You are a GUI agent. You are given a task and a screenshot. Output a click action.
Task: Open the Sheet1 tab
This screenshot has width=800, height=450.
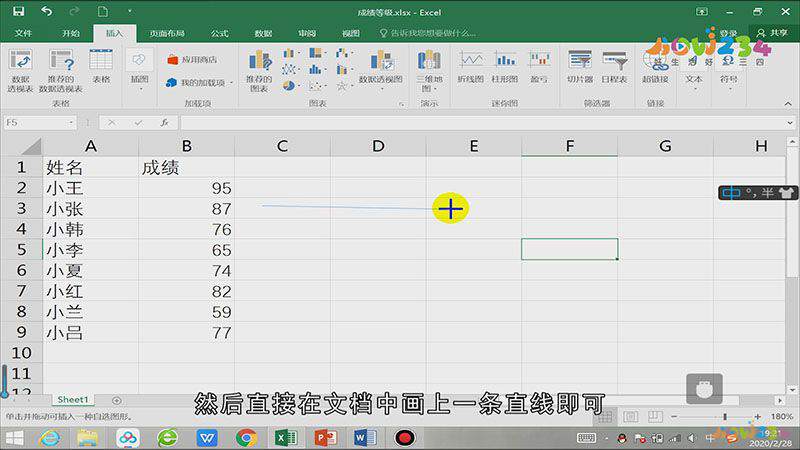(73, 399)
